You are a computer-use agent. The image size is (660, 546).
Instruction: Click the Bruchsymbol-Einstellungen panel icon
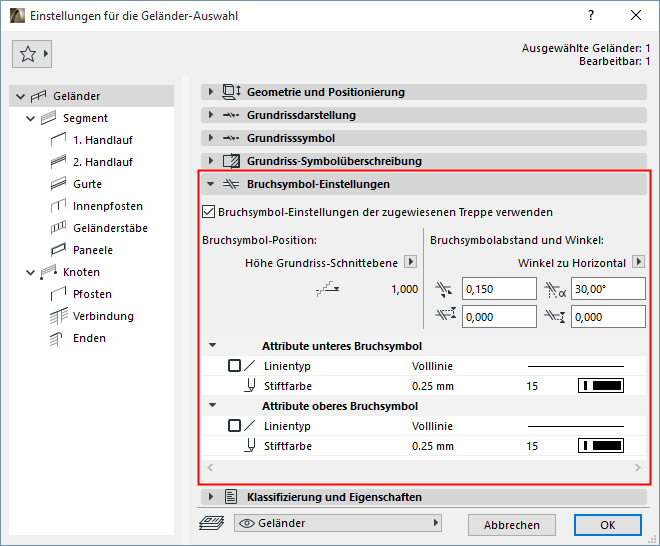tap(231, 184)
